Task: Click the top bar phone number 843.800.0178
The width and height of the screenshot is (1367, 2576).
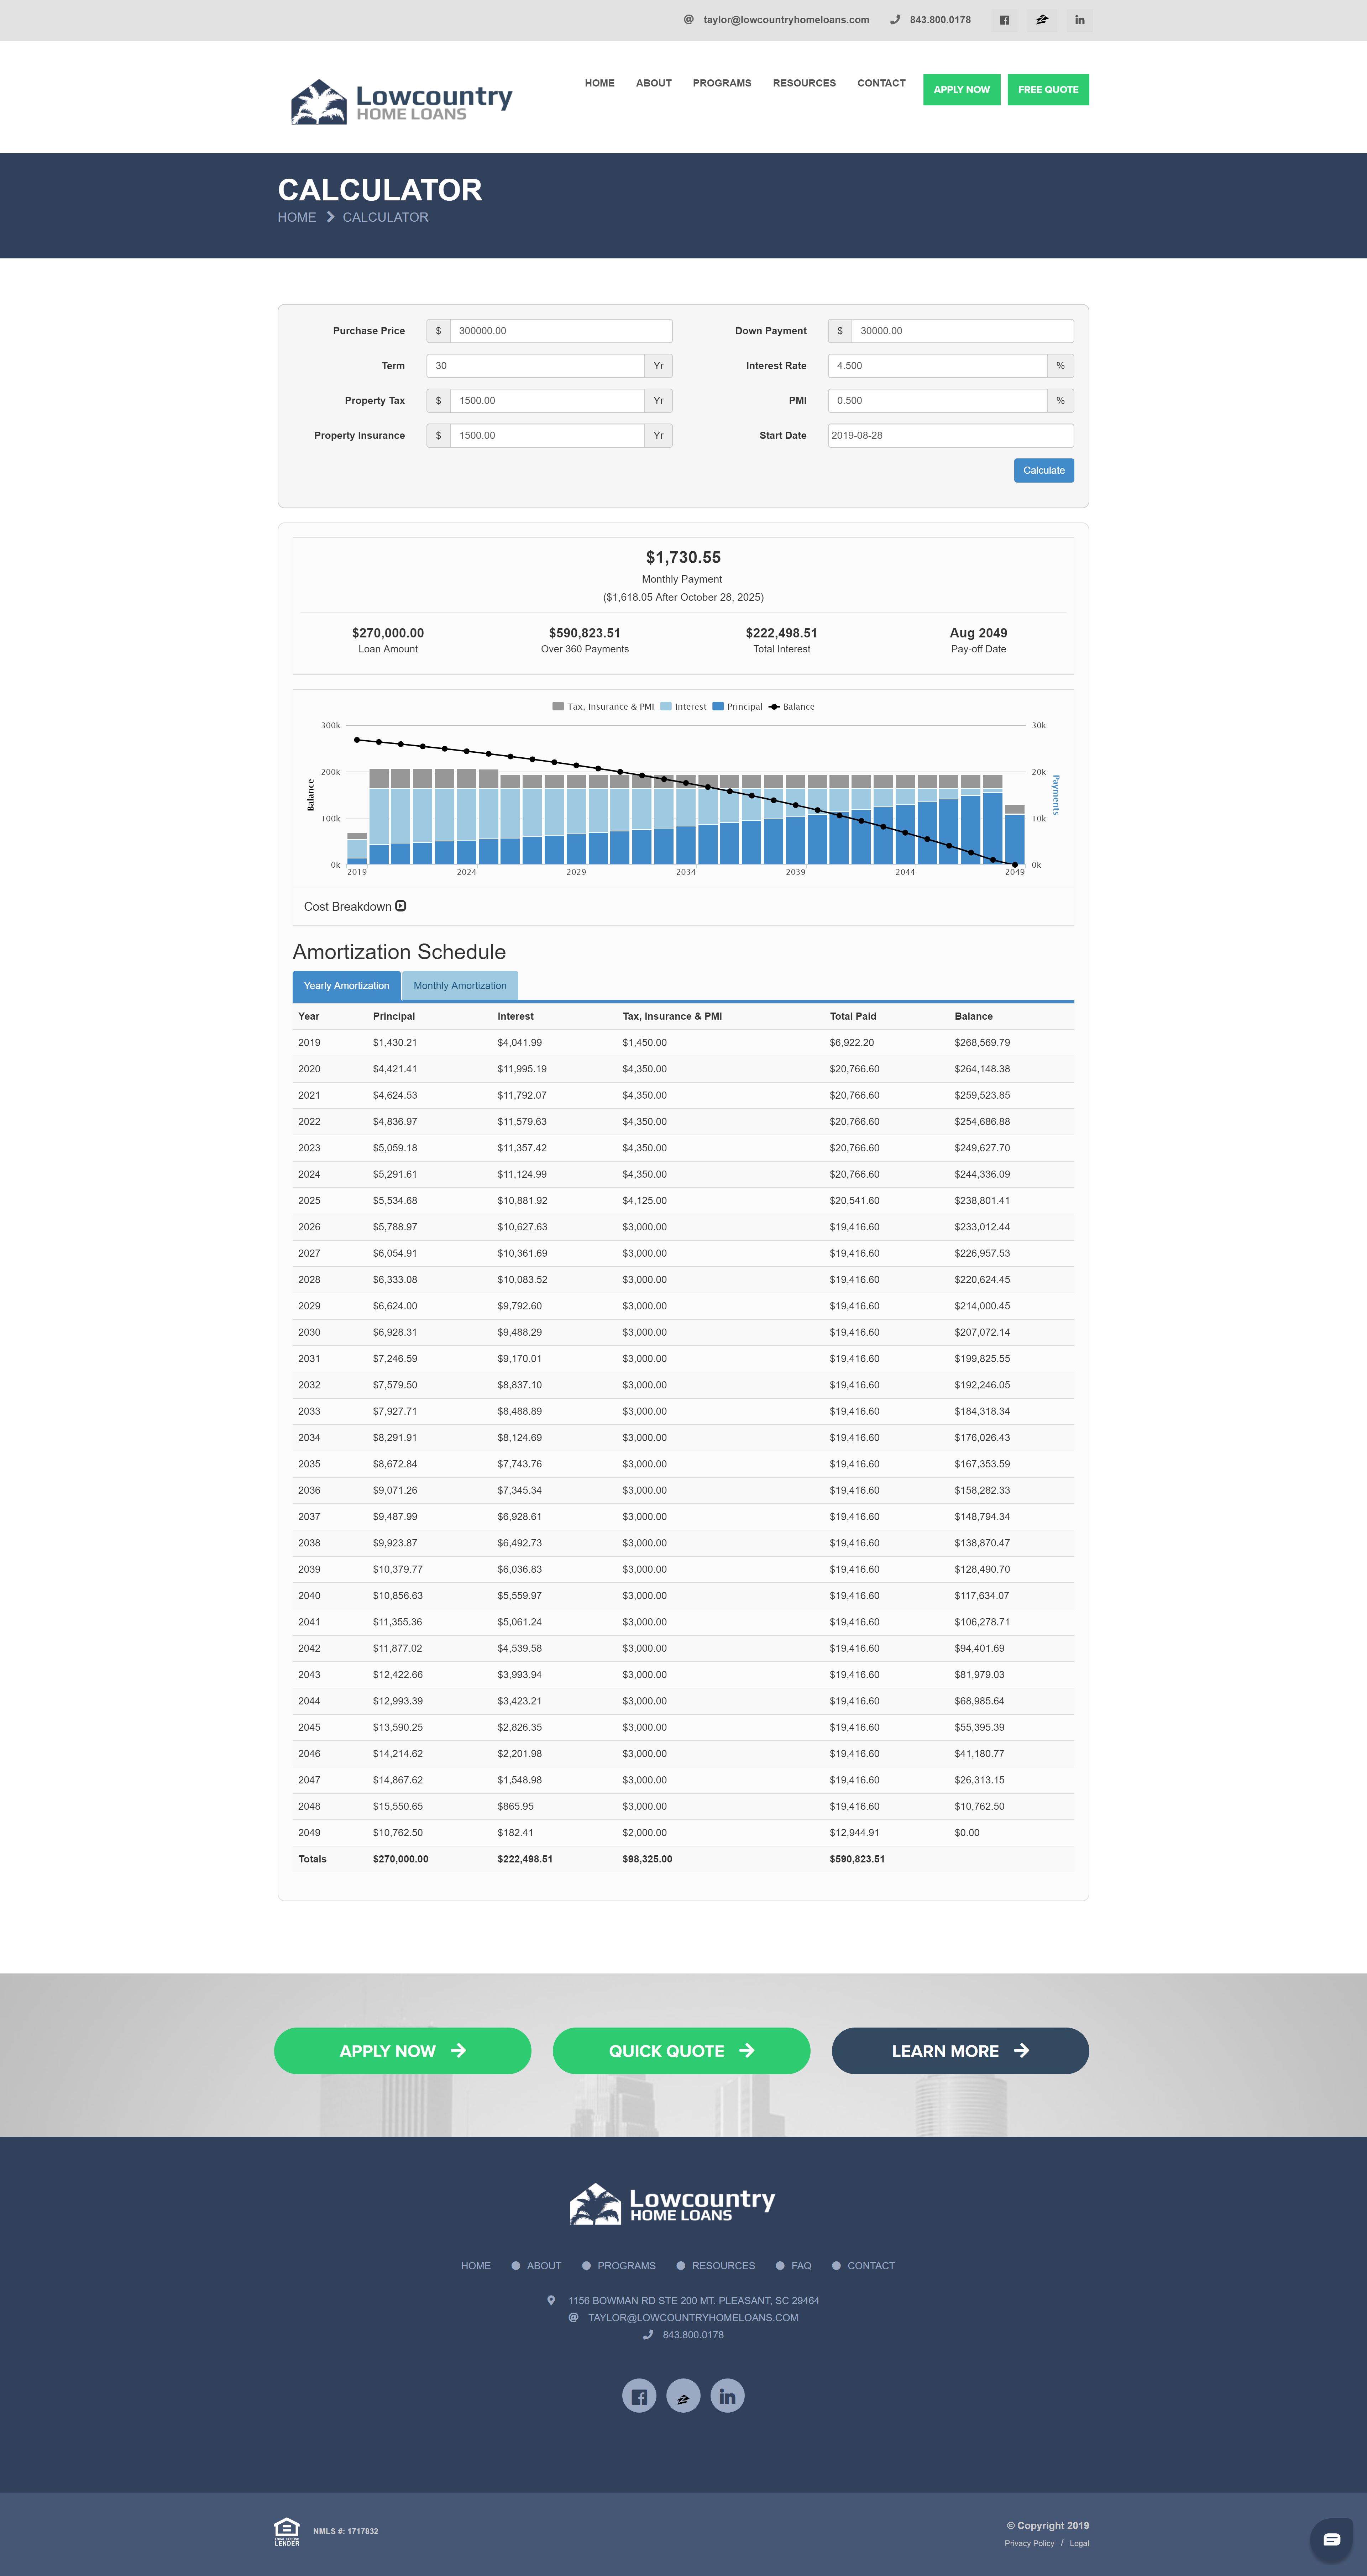Action: (940, 20)
